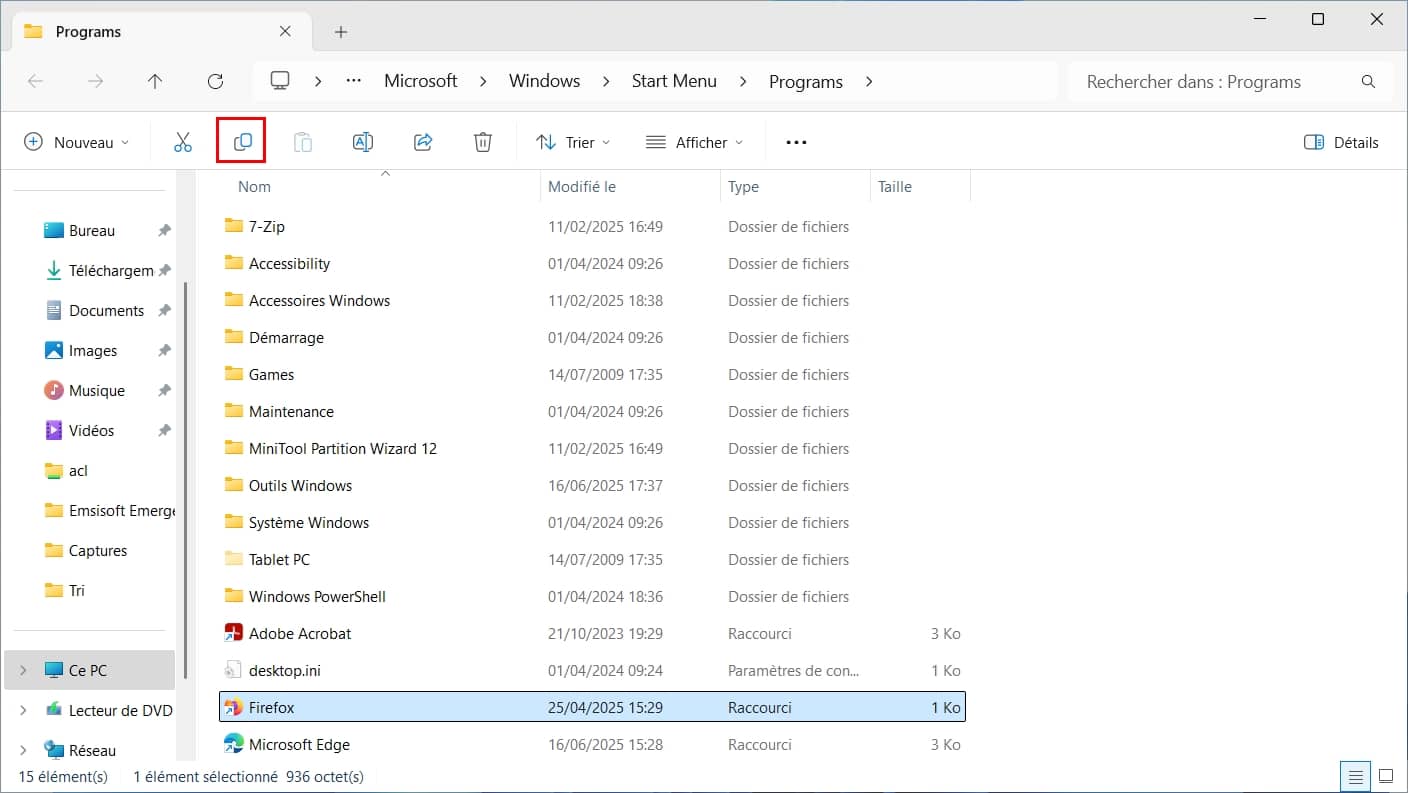Click the Rename icon in toolbar
The height and width of the screenshot is (793, 1408).
(363, 142)
